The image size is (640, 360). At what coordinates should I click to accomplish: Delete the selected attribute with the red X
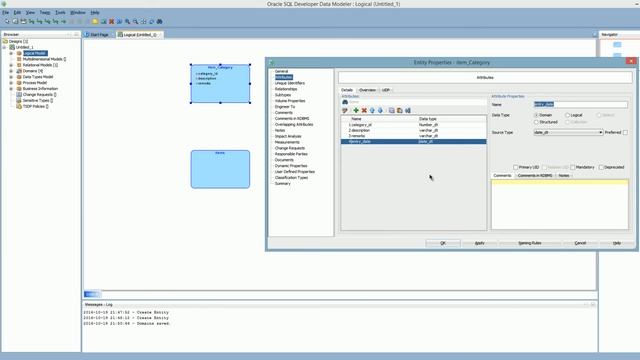[x=364, y=111]
